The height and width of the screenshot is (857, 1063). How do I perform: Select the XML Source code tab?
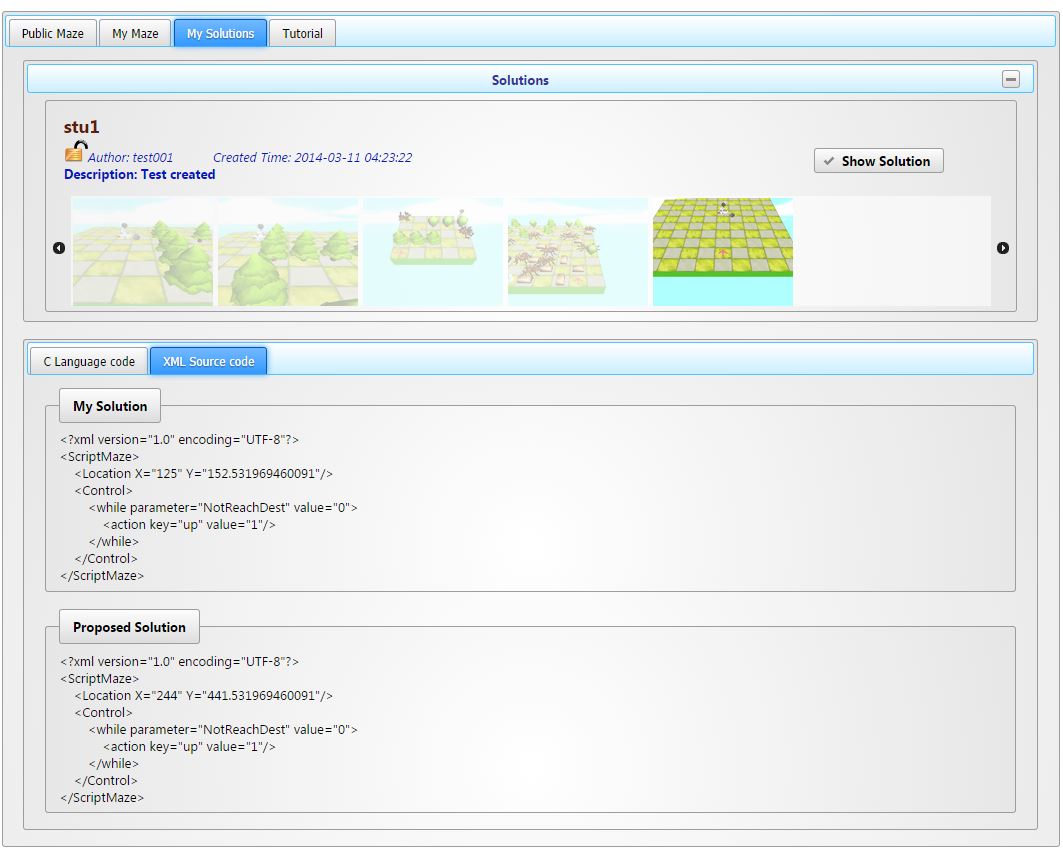[208, 361]
